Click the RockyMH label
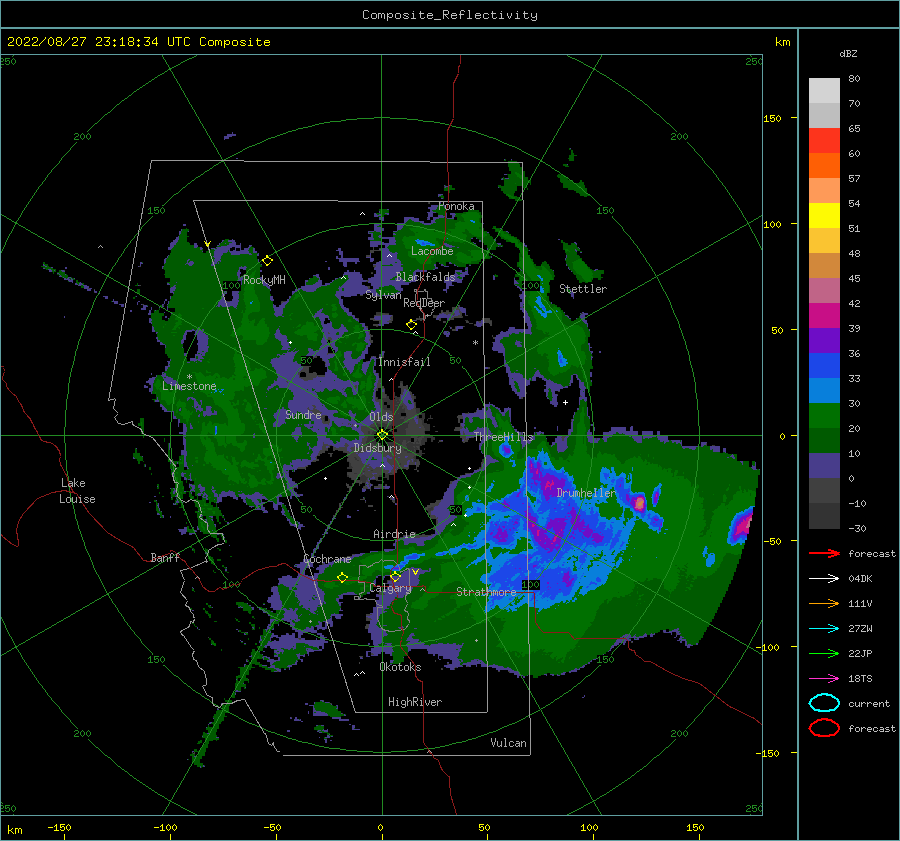The width and height of the screenshot is (900, 841). click(x=264, y=280)
